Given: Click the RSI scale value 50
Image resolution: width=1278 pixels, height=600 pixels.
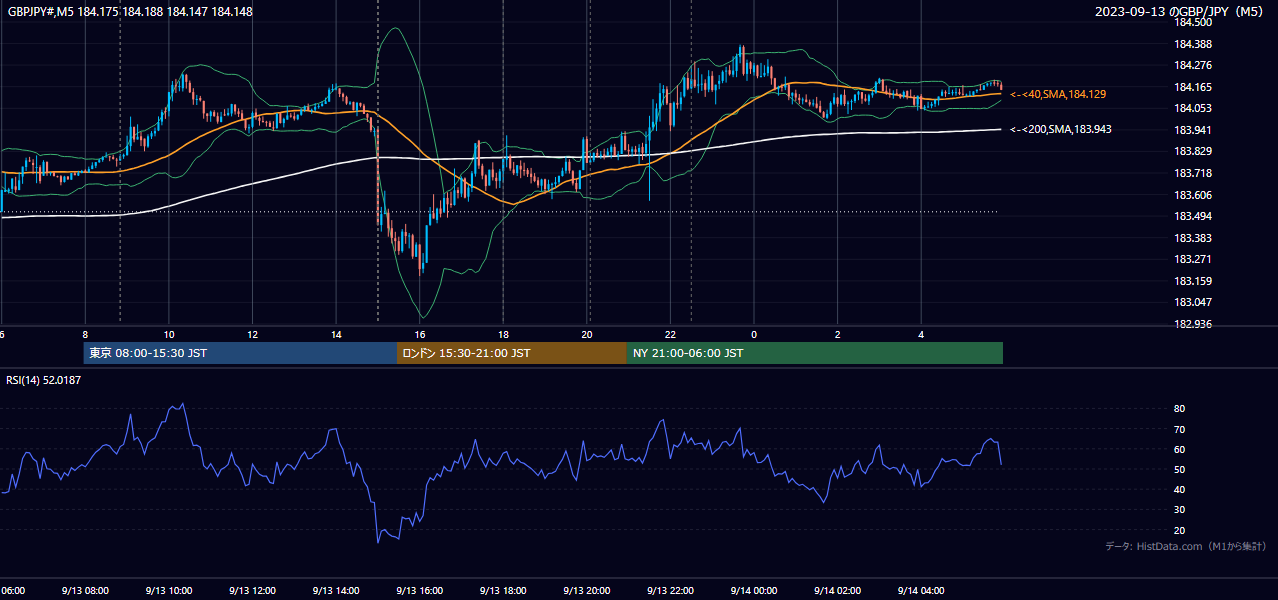Looking at the screenshot, I should [1180, 469].
